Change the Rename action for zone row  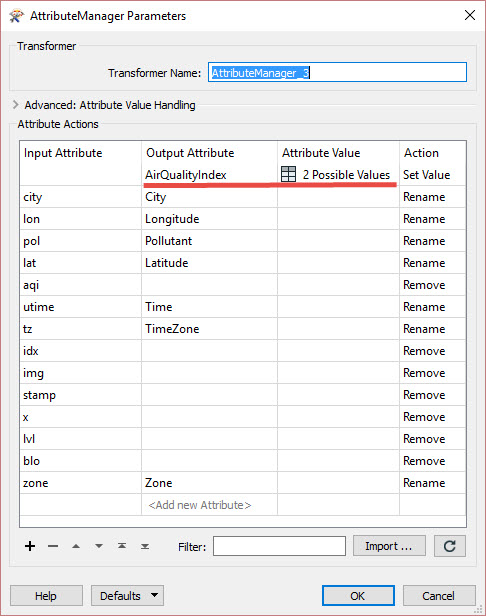[433, 482]
